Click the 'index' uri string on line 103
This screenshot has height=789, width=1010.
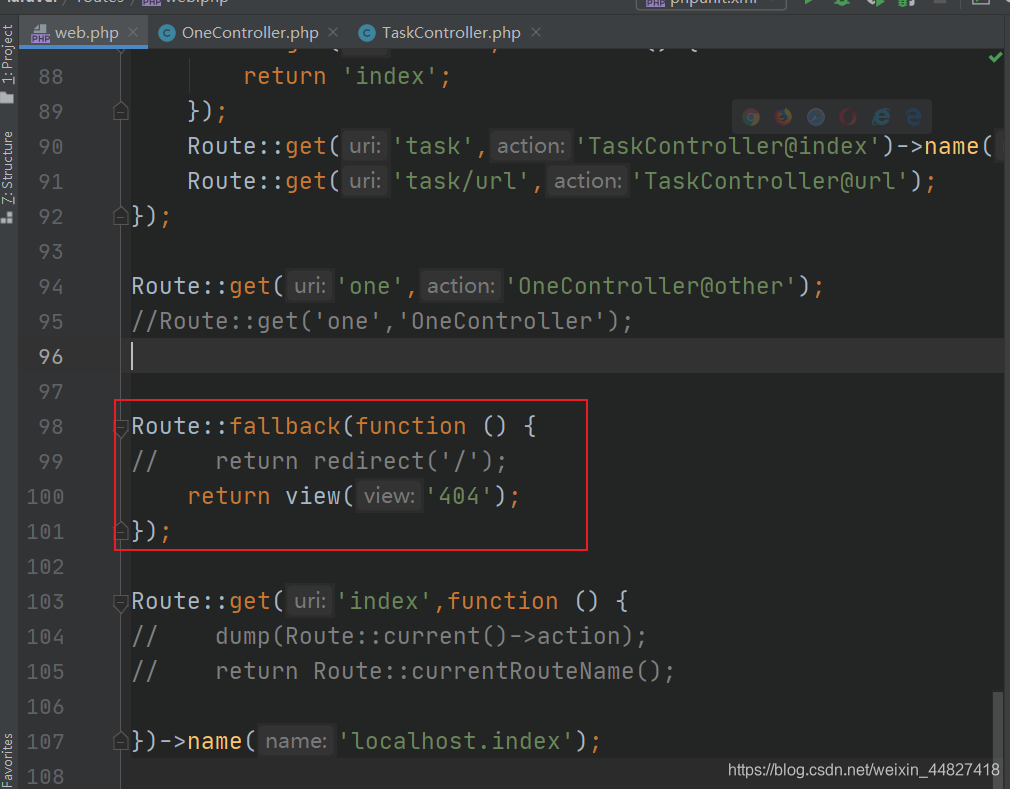[x=383, y=601]
